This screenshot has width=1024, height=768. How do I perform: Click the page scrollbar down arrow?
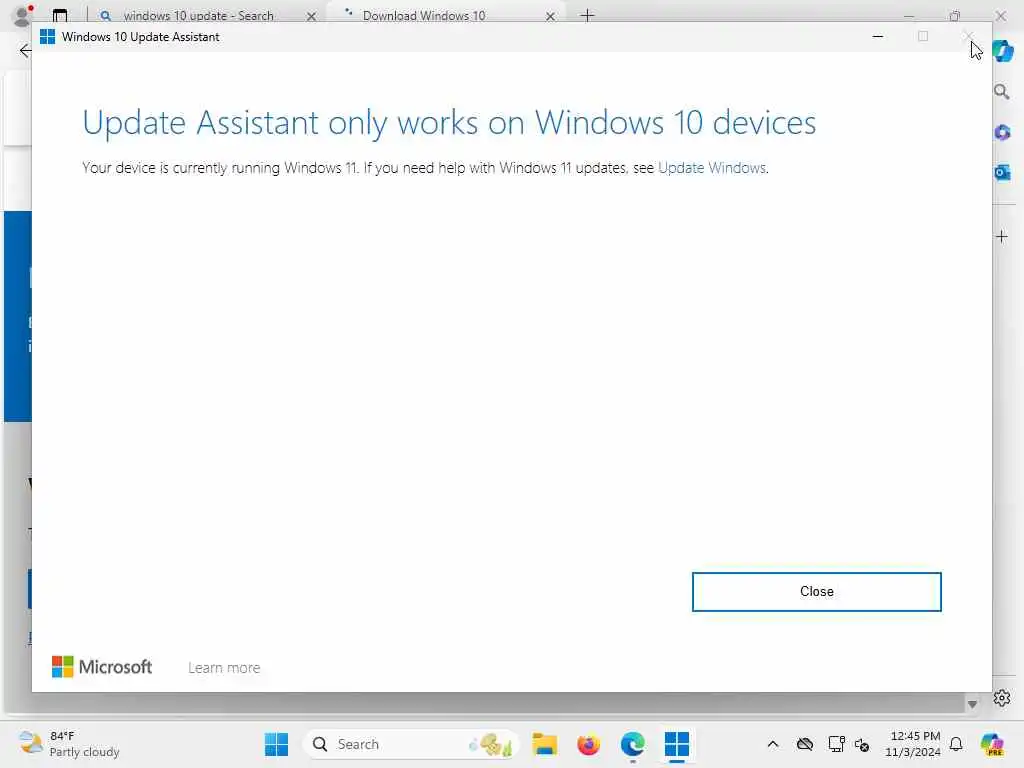point(972,704)
